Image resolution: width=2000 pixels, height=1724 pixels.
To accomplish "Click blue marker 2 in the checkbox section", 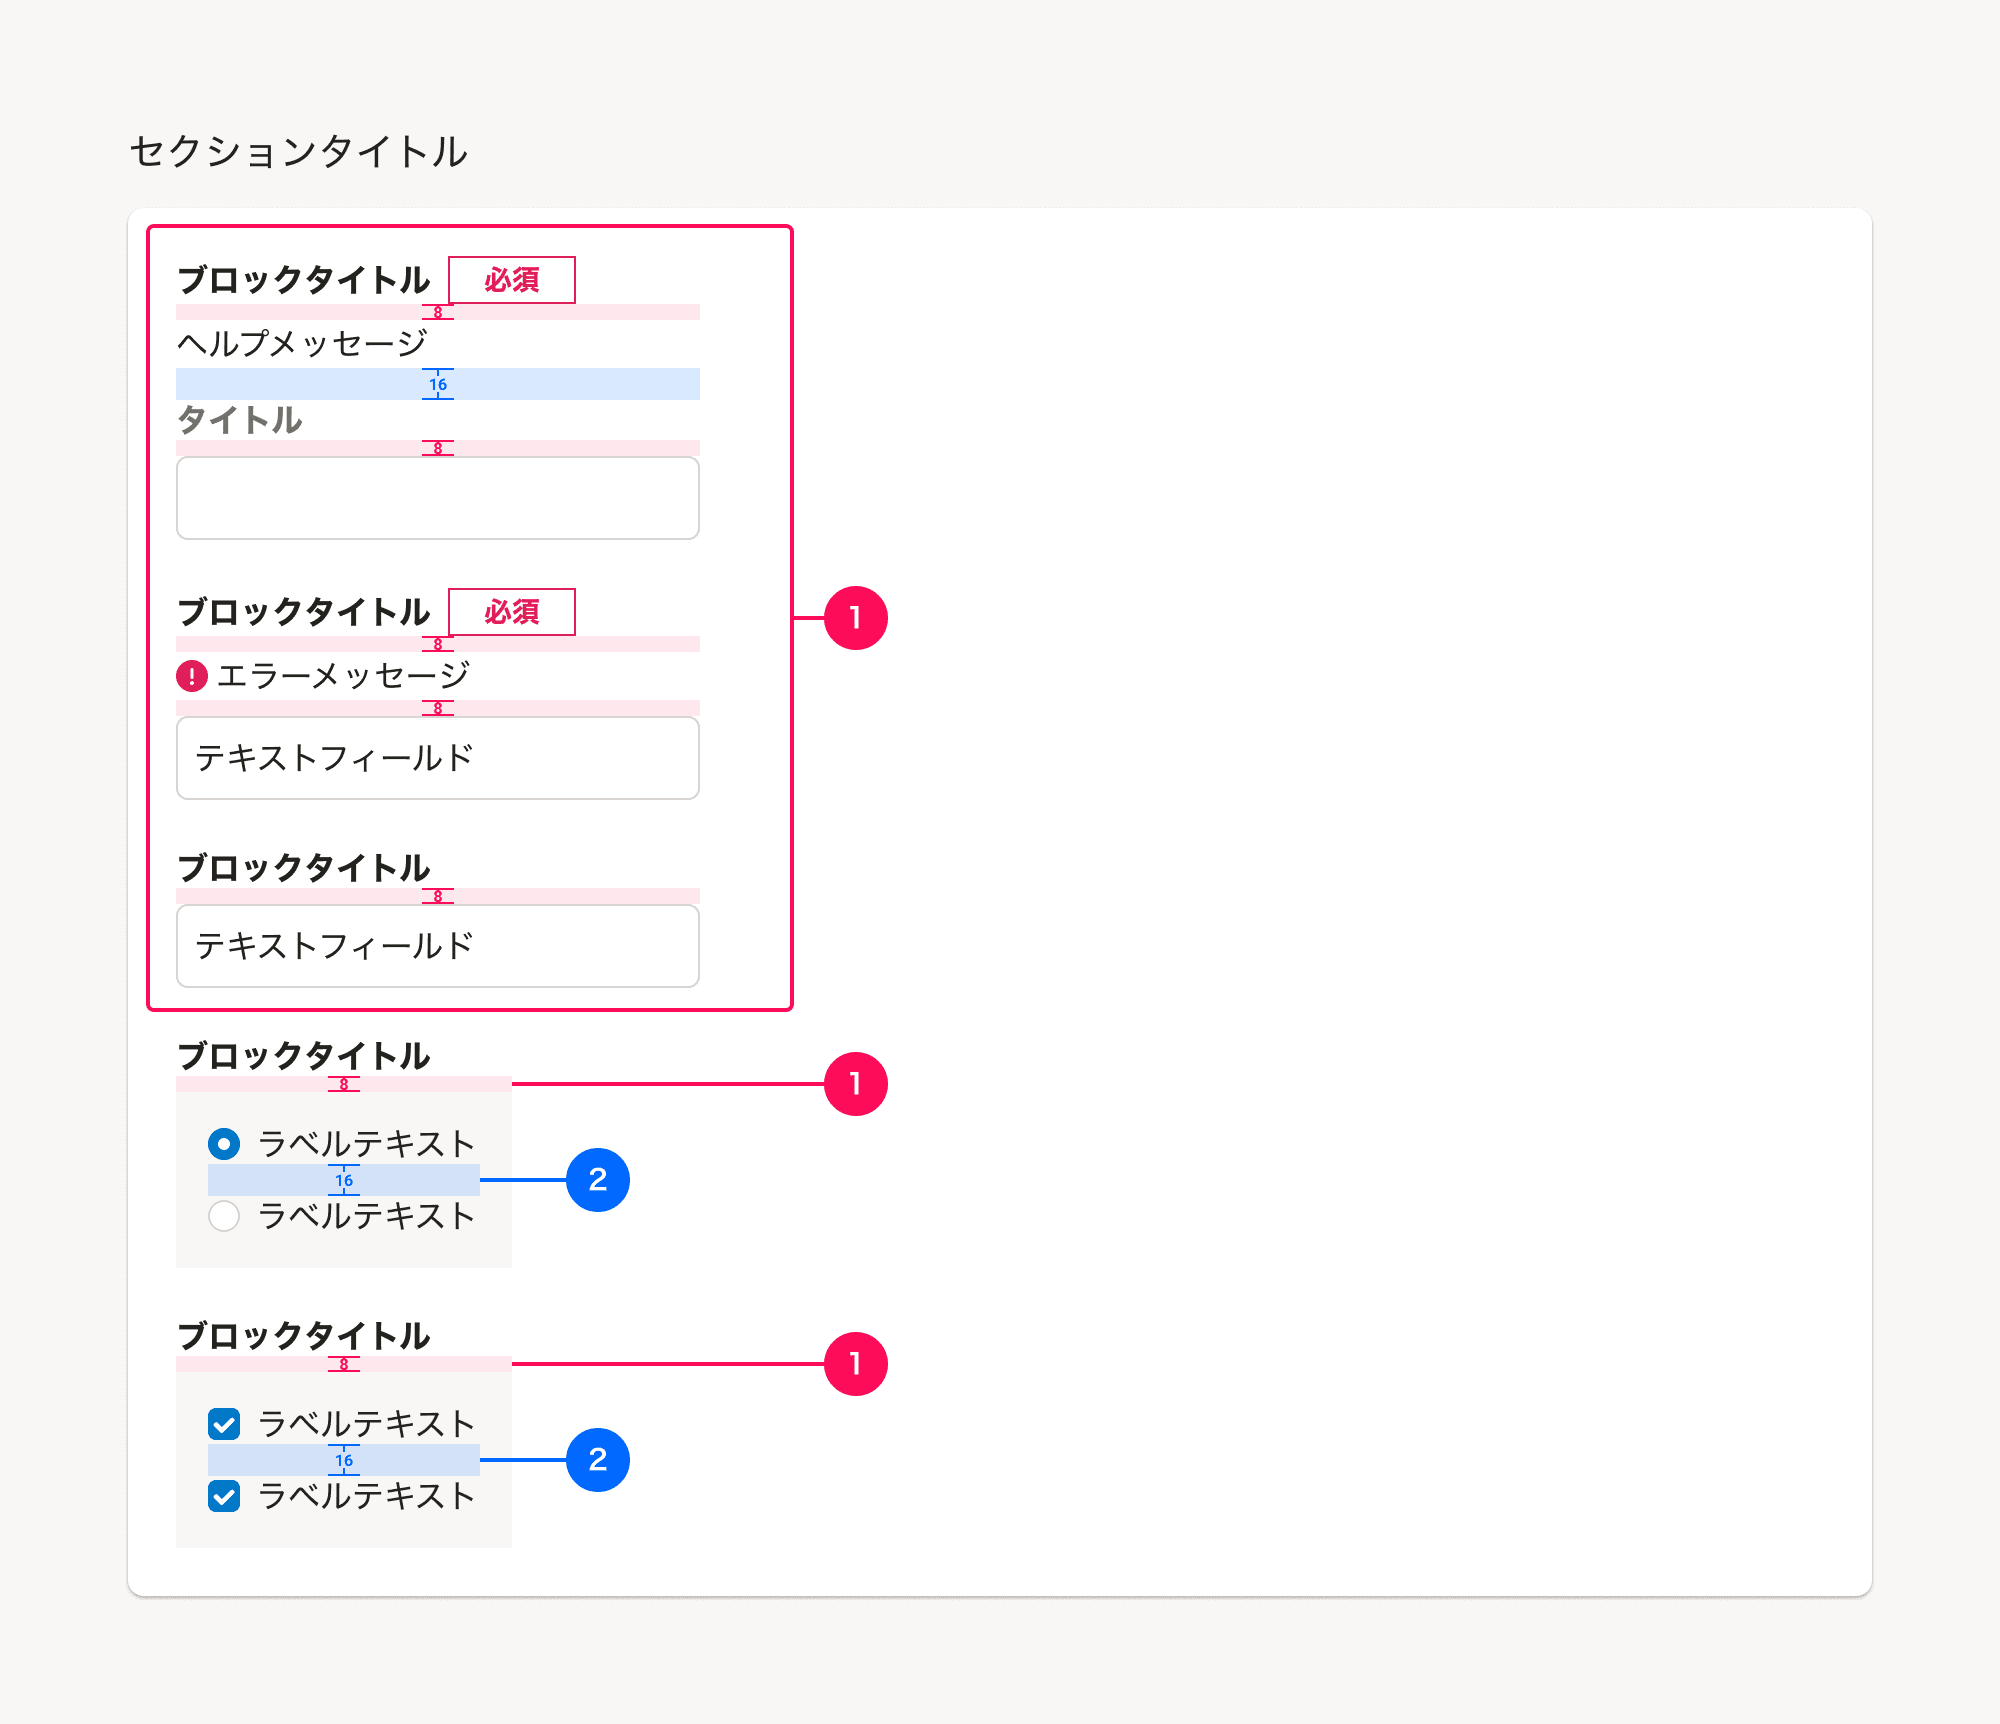I will (x=598, y=1462).
